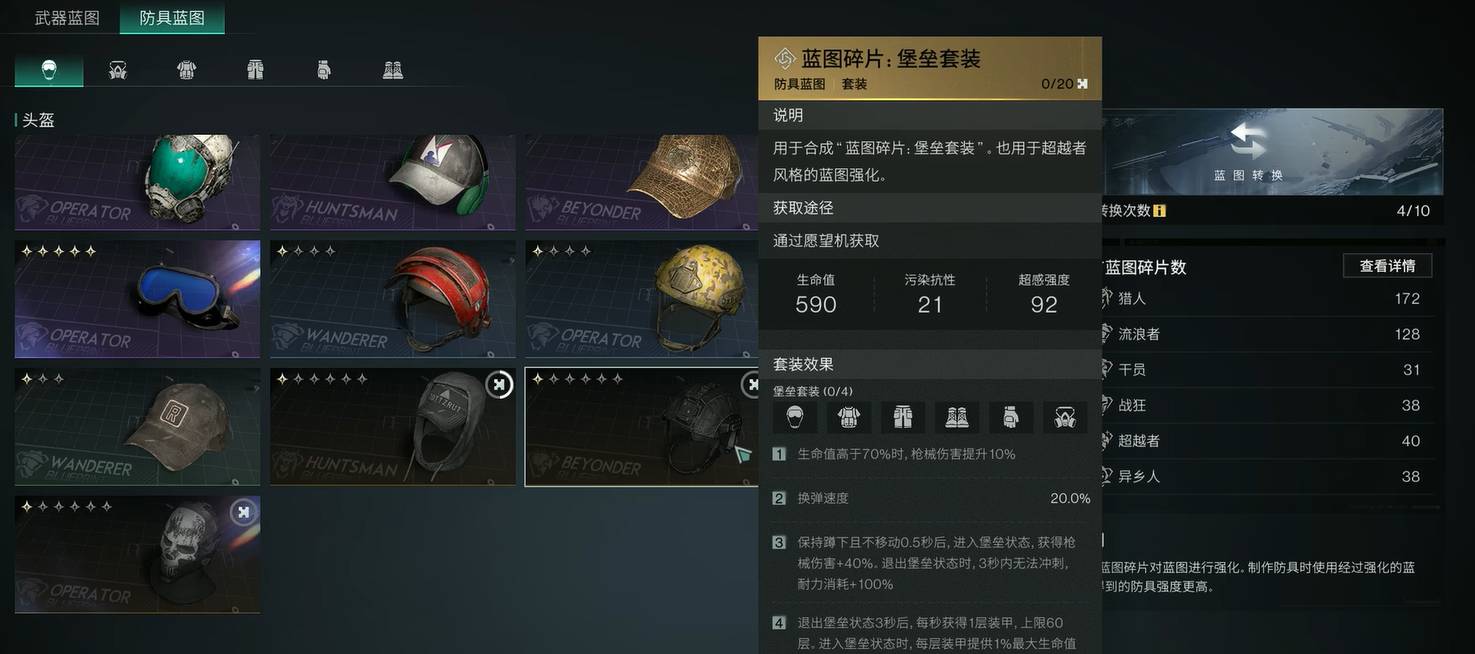This screenshot has height=654, width=1475.
Task: Select the jacket armor category icon
Action: click(x=186, y=70)
